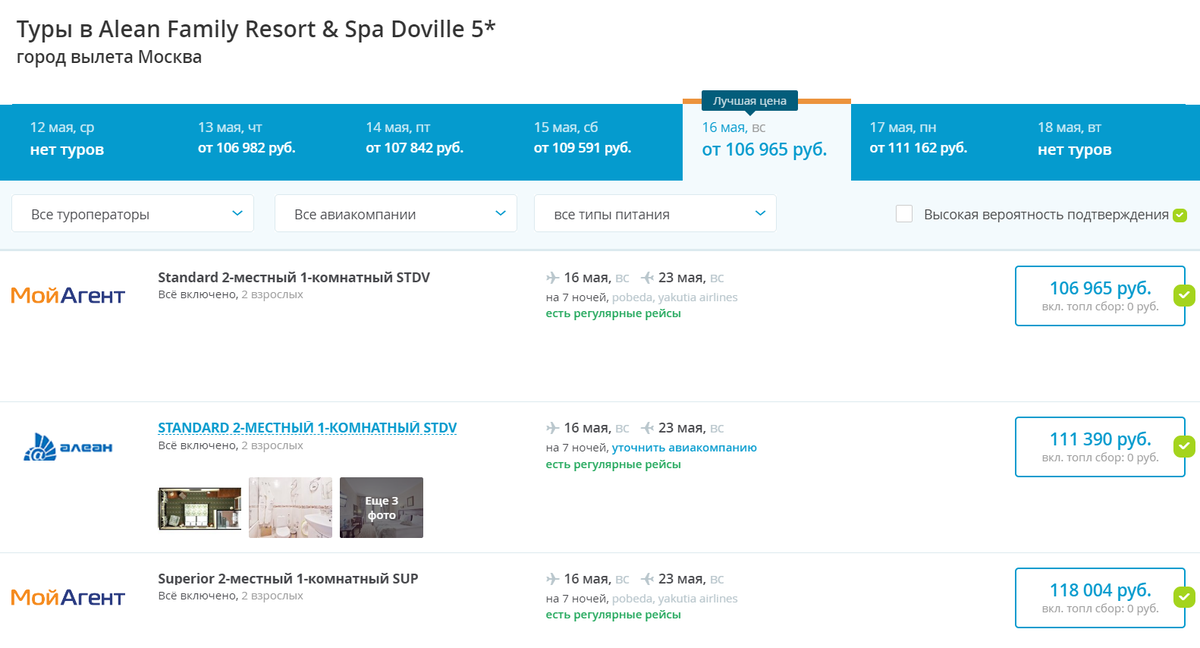
Task: Click Superior 2-местный 1-комнатный SUP title
Action: tap(288, 579)
